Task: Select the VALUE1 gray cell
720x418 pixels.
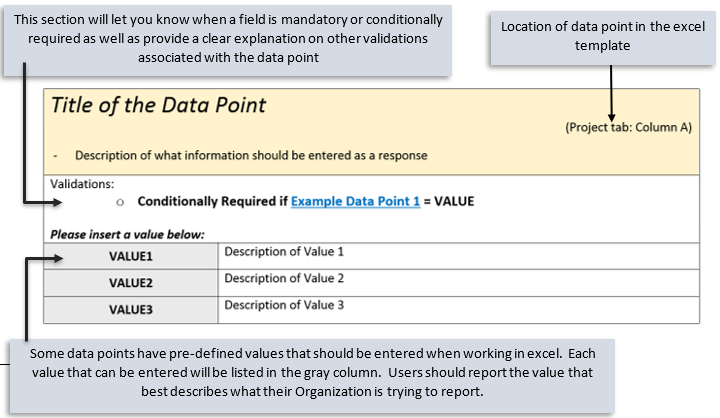Action: coord(130,257)
